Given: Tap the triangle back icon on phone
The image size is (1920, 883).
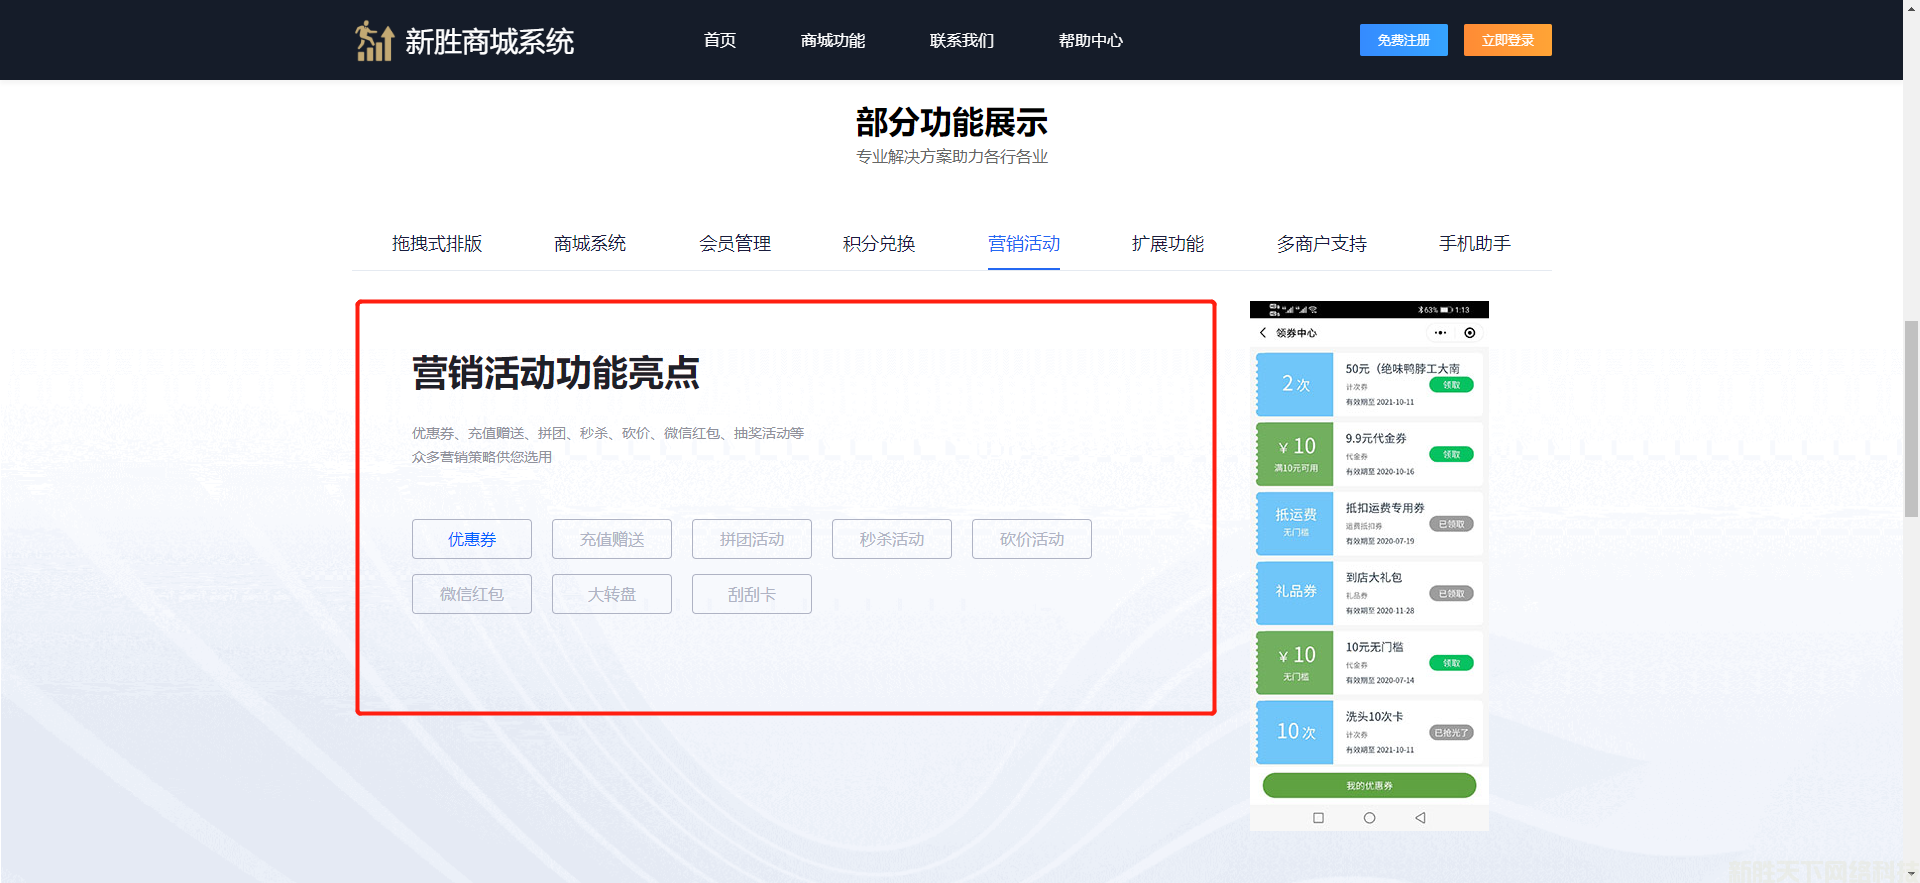Looking at the screenshot, I should [x=1420, y=818].
